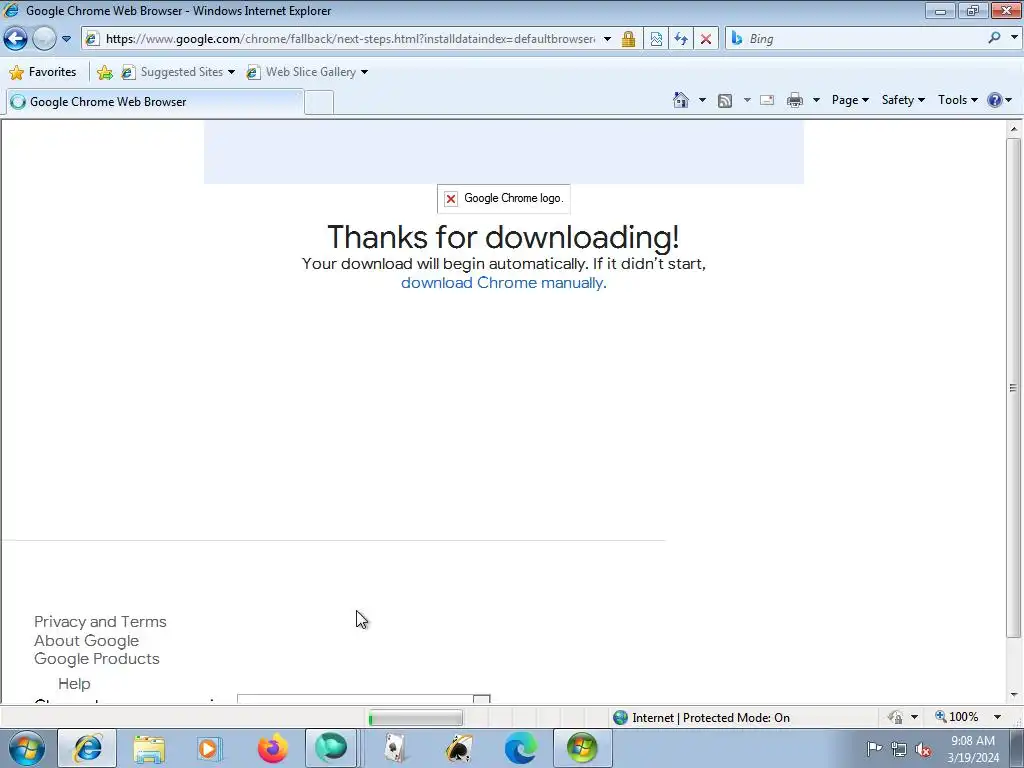Open Spider Solitaire taskbar icon
The image size is (1024, 768).
coord(459,748)
